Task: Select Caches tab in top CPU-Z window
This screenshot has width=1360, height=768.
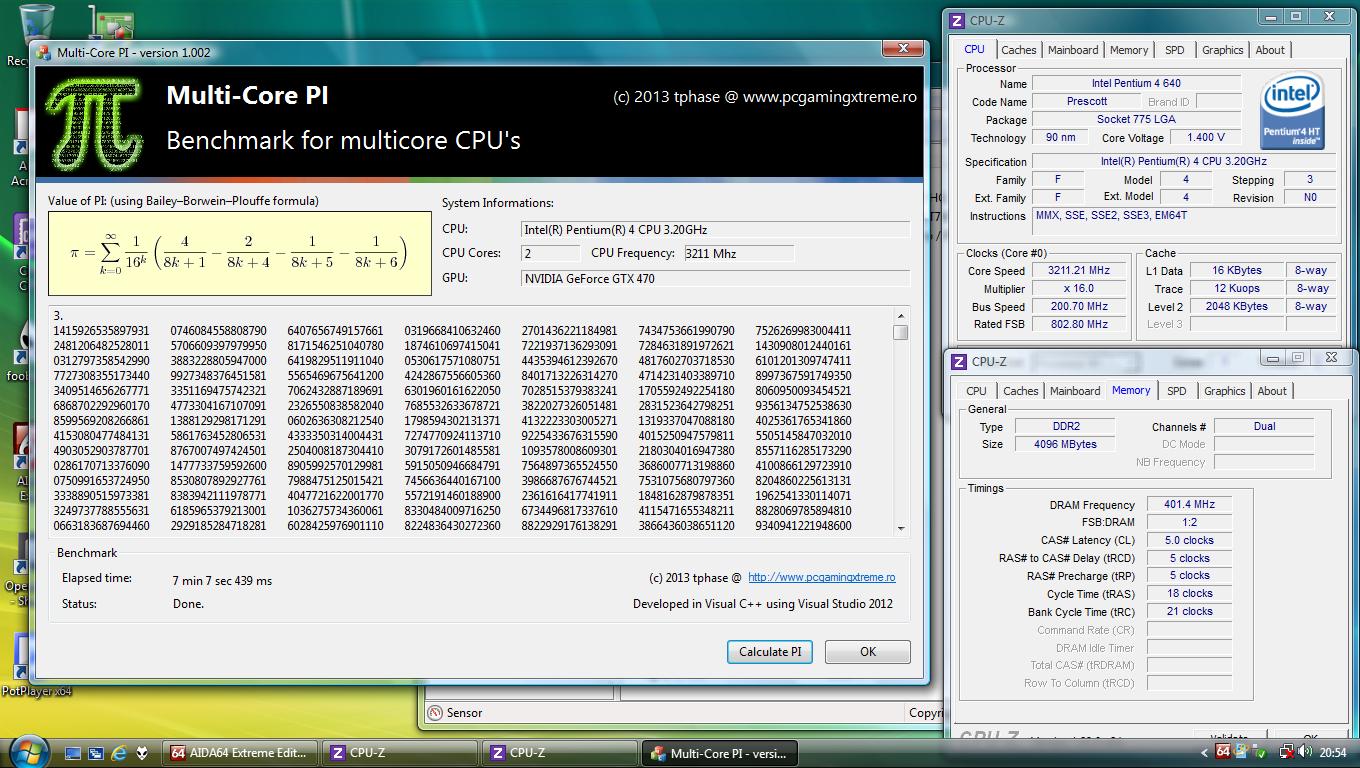Action: tap(1019, 50)
